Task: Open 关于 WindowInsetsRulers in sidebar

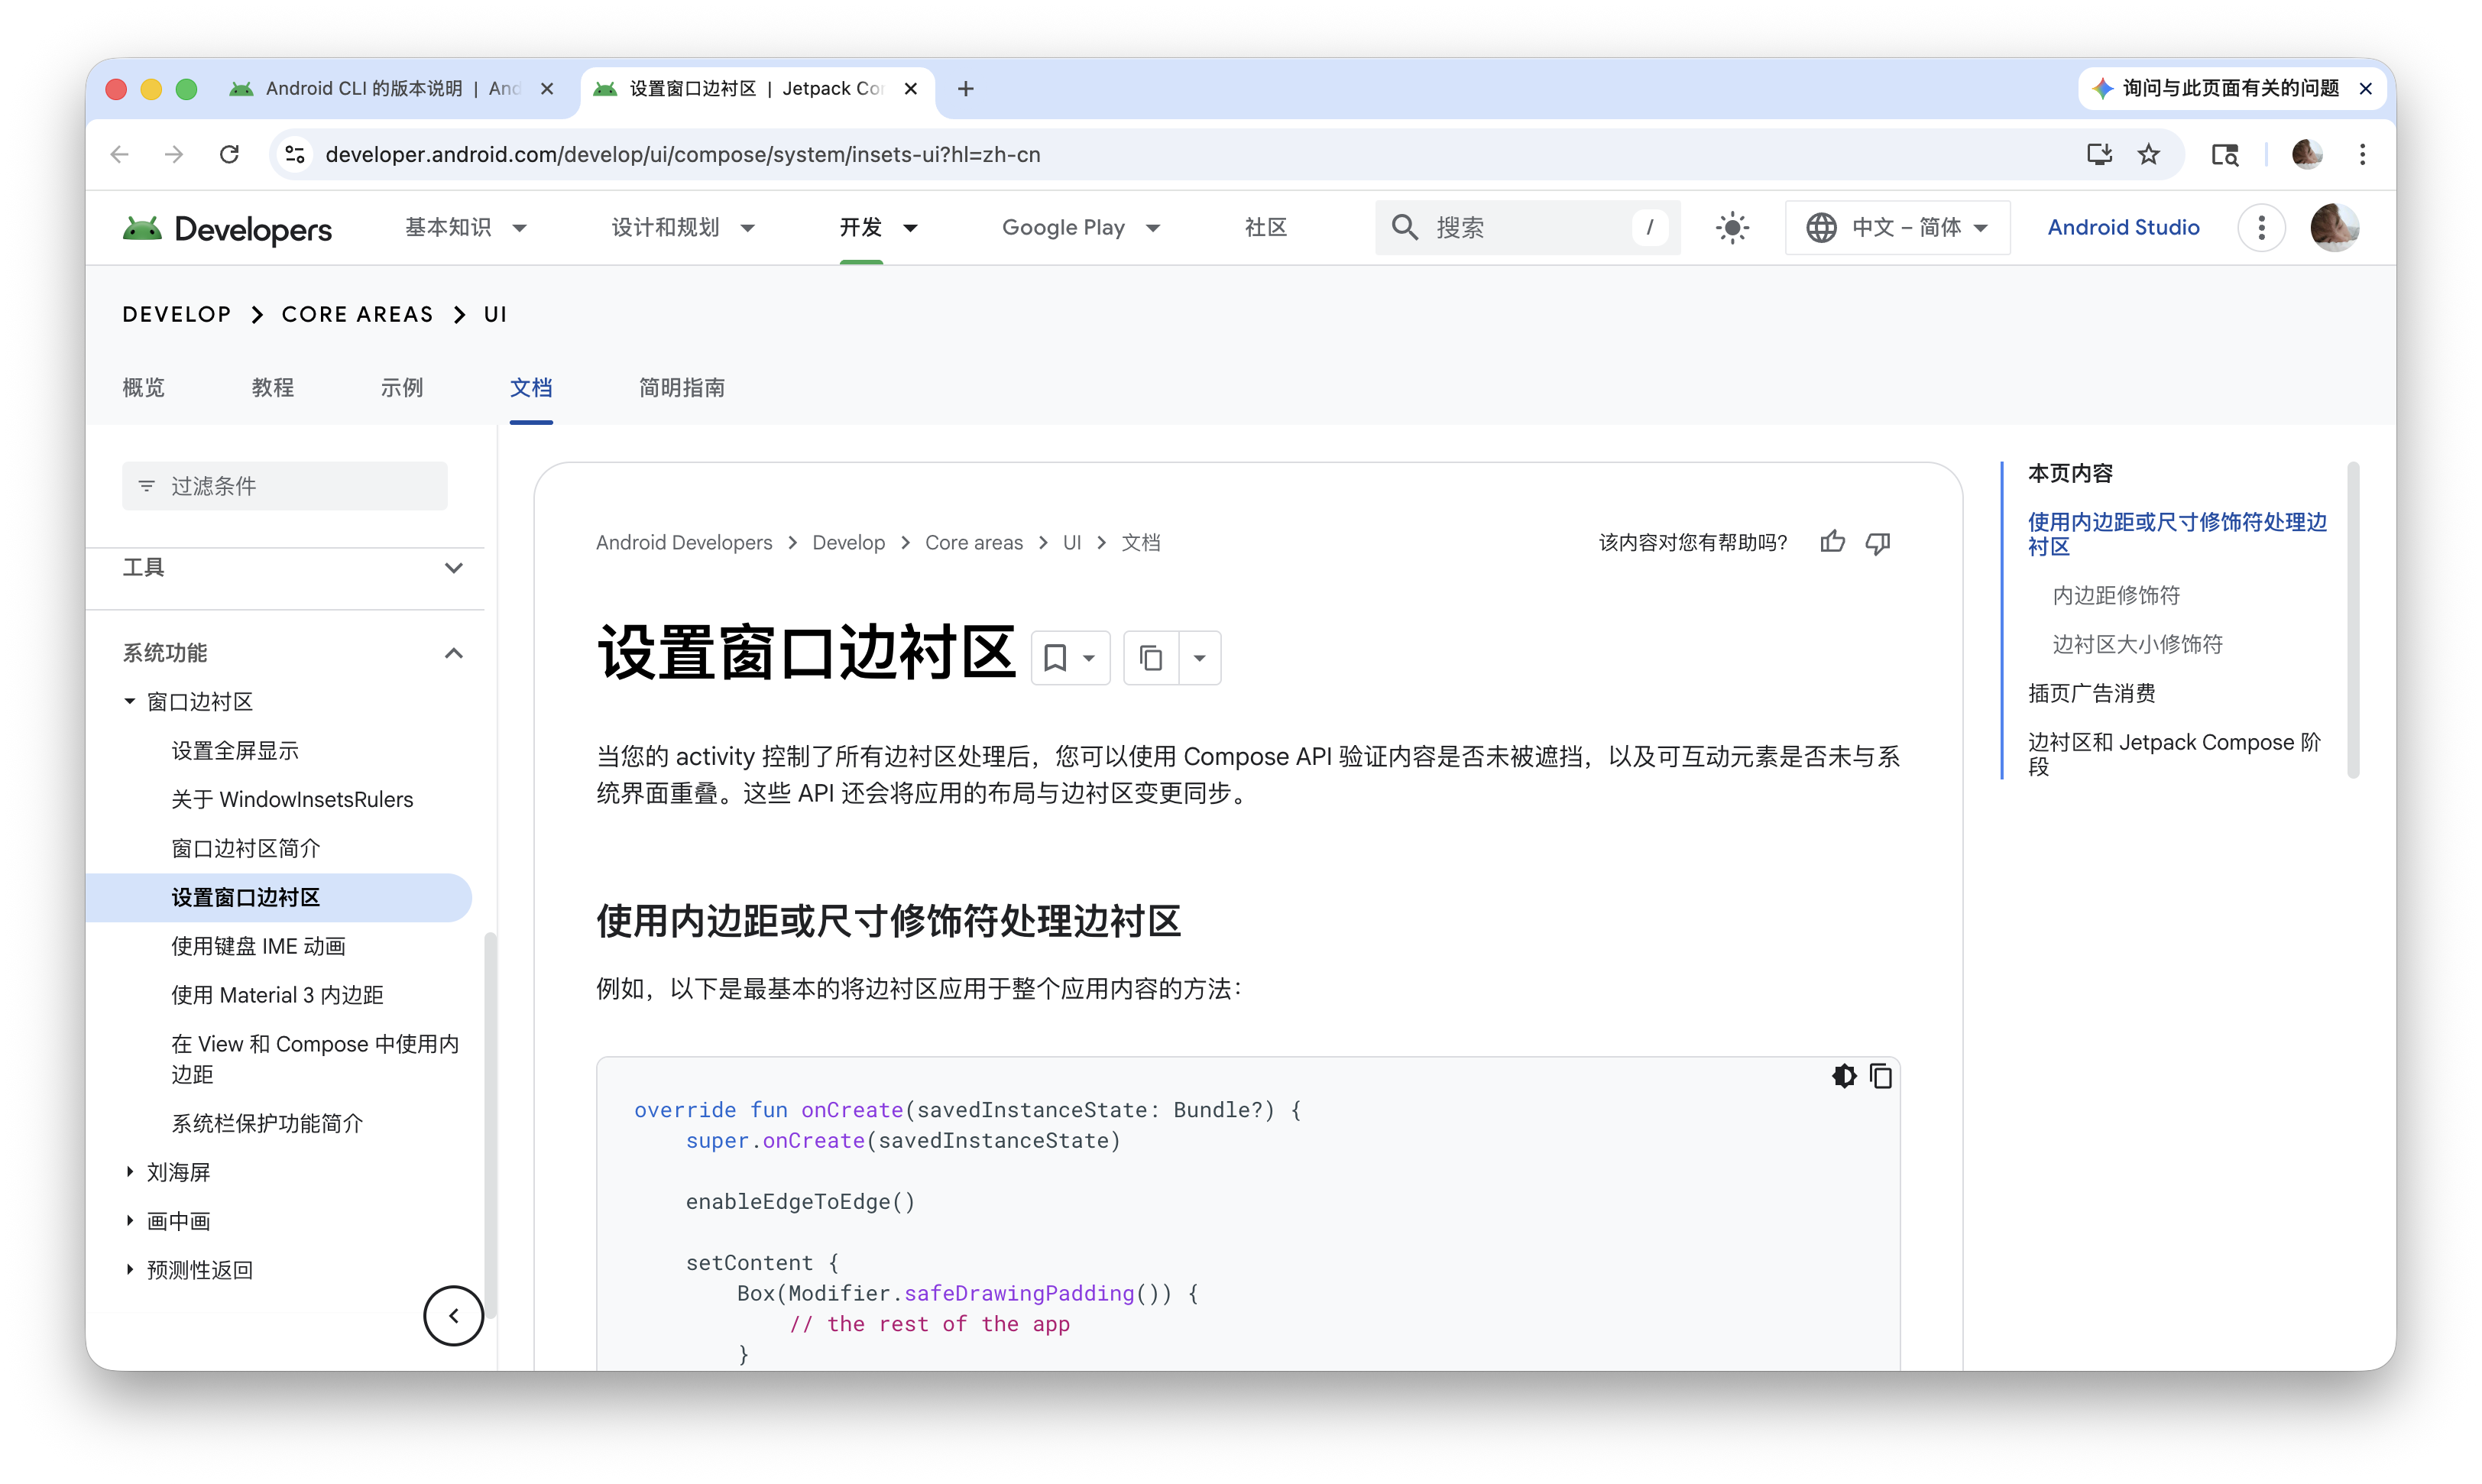Action: (x=292, y=800)
